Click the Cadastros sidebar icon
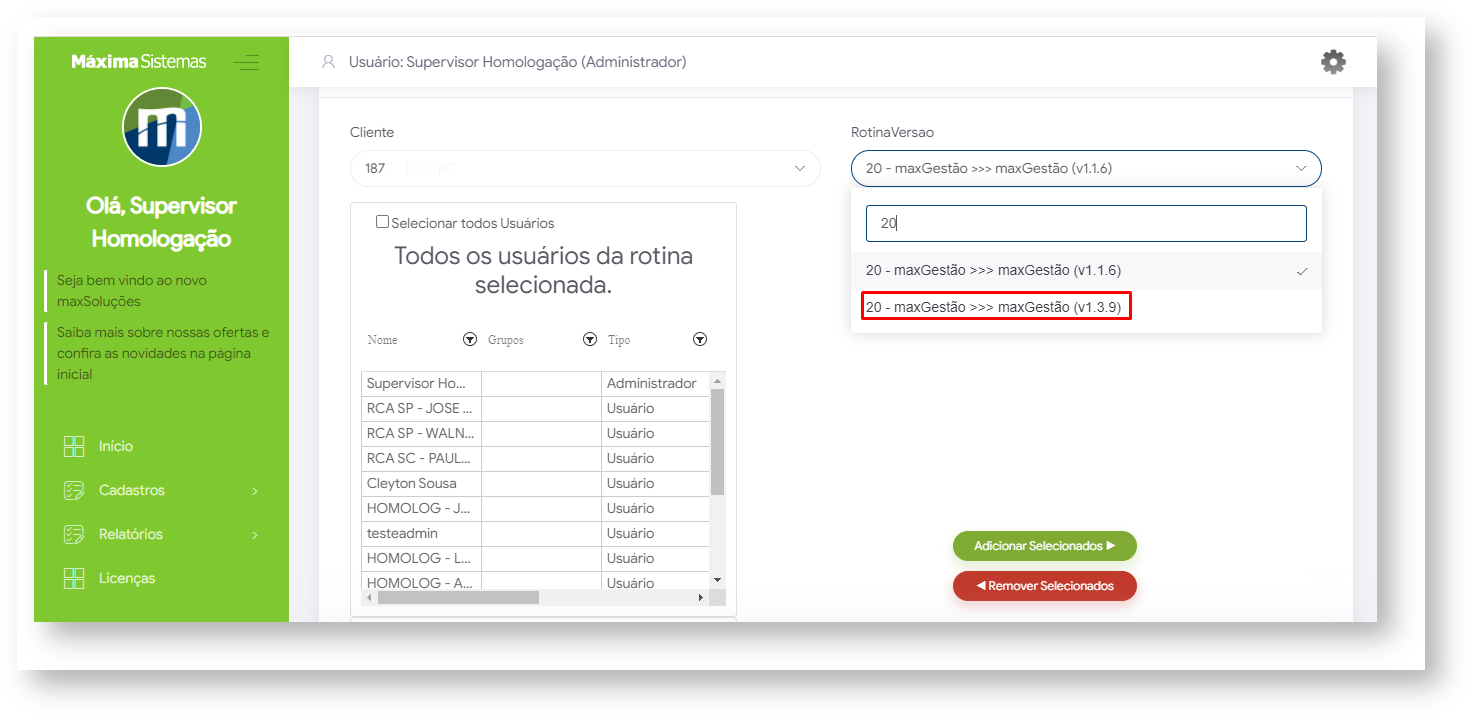Image resolution: width=1473 pixels, height=718 pixels. click(x=74, y=490)
